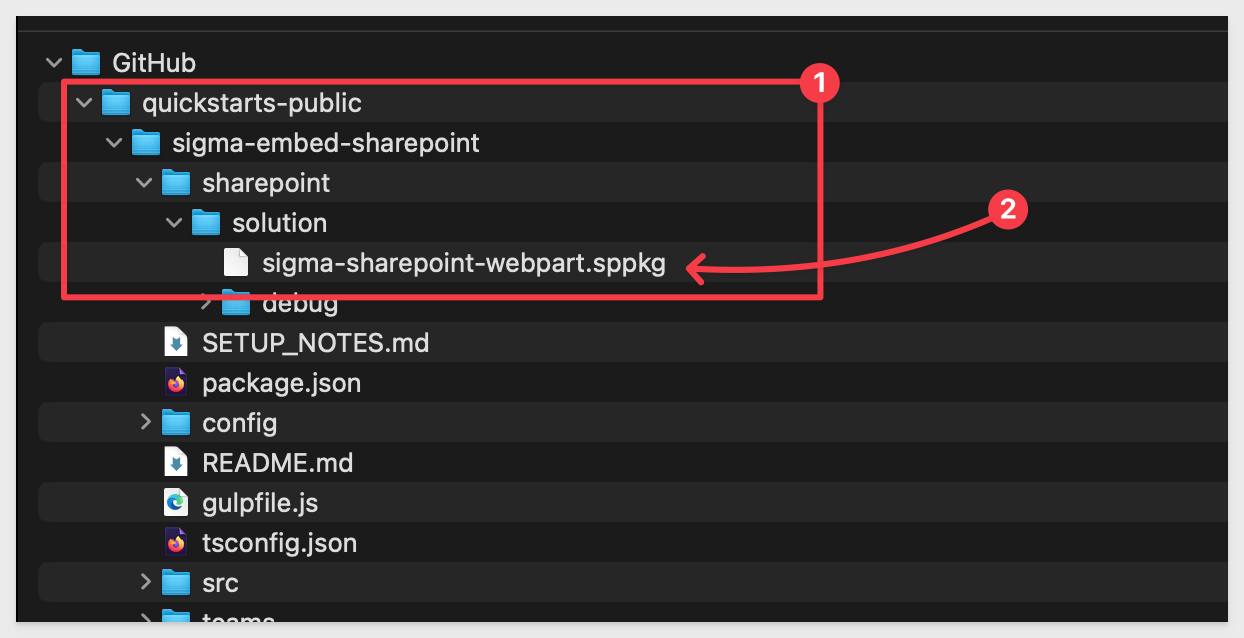Expand the src folder chevron

coord(145,582)
